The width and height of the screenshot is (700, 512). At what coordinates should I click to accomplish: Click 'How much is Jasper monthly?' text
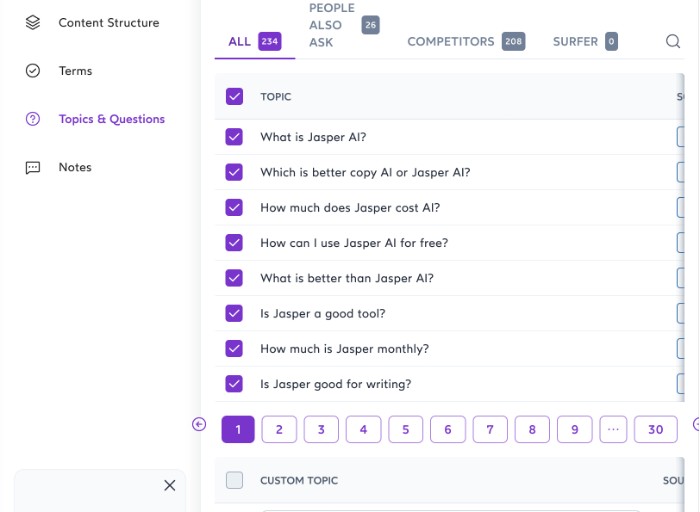(344, 349)
